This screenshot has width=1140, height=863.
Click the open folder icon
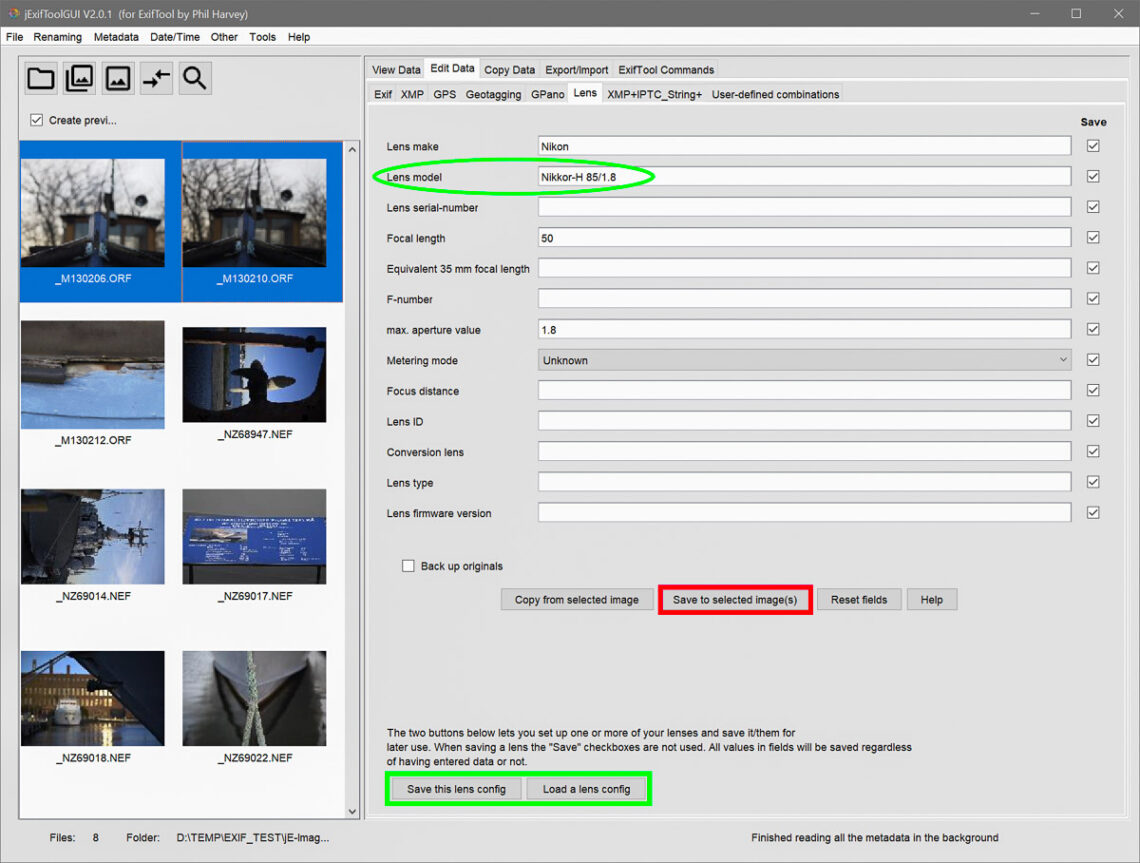41,78
